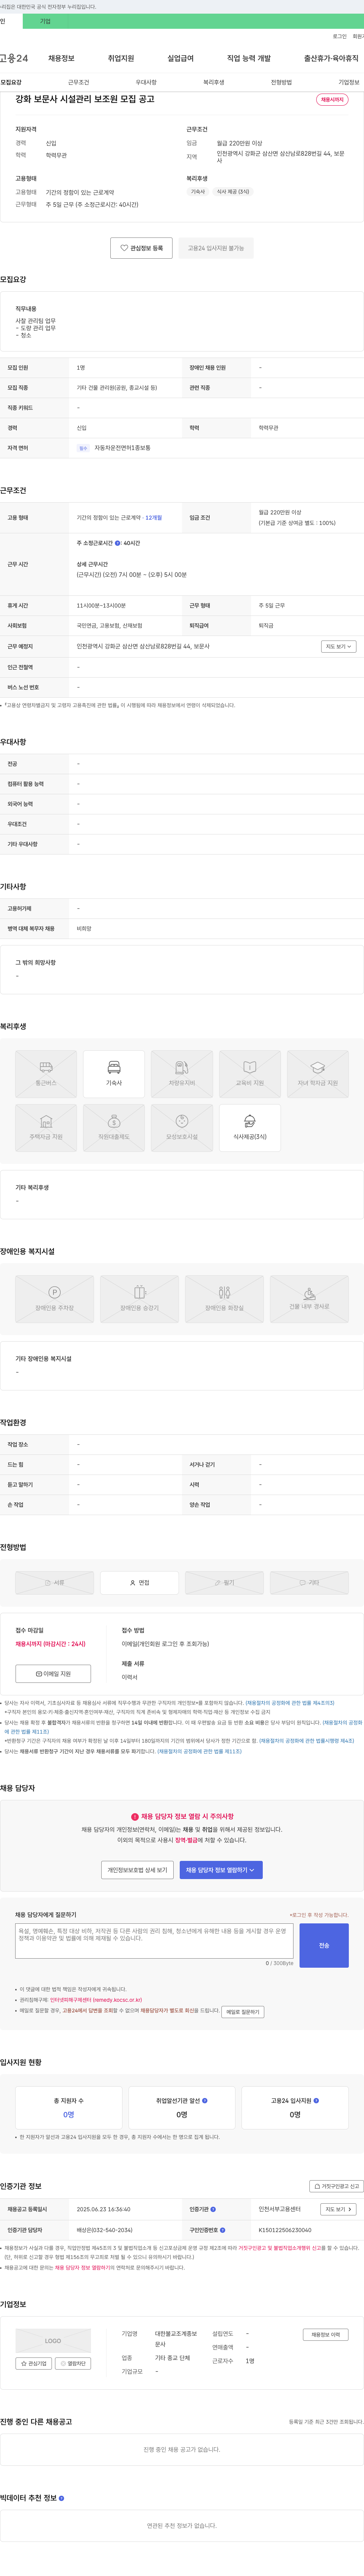Switch to the 기업정보 section tab
The width and height of the screenshot is (364, 2576).
[x=348, y=82]
